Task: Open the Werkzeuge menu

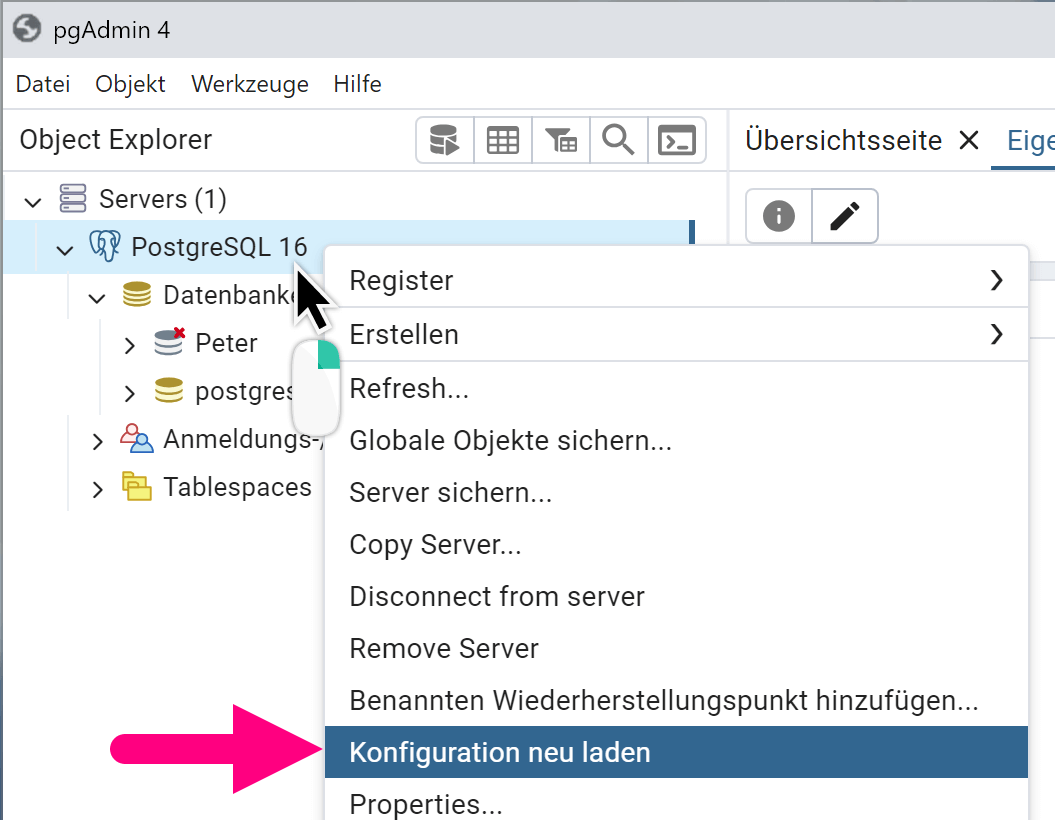Action: click(x=250, y=84)
